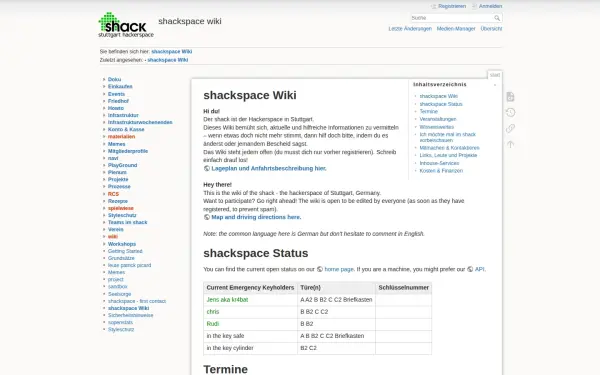600x375 pixels.
Task: Open the Übersicht sitemap link
Action: pos(491,29)
